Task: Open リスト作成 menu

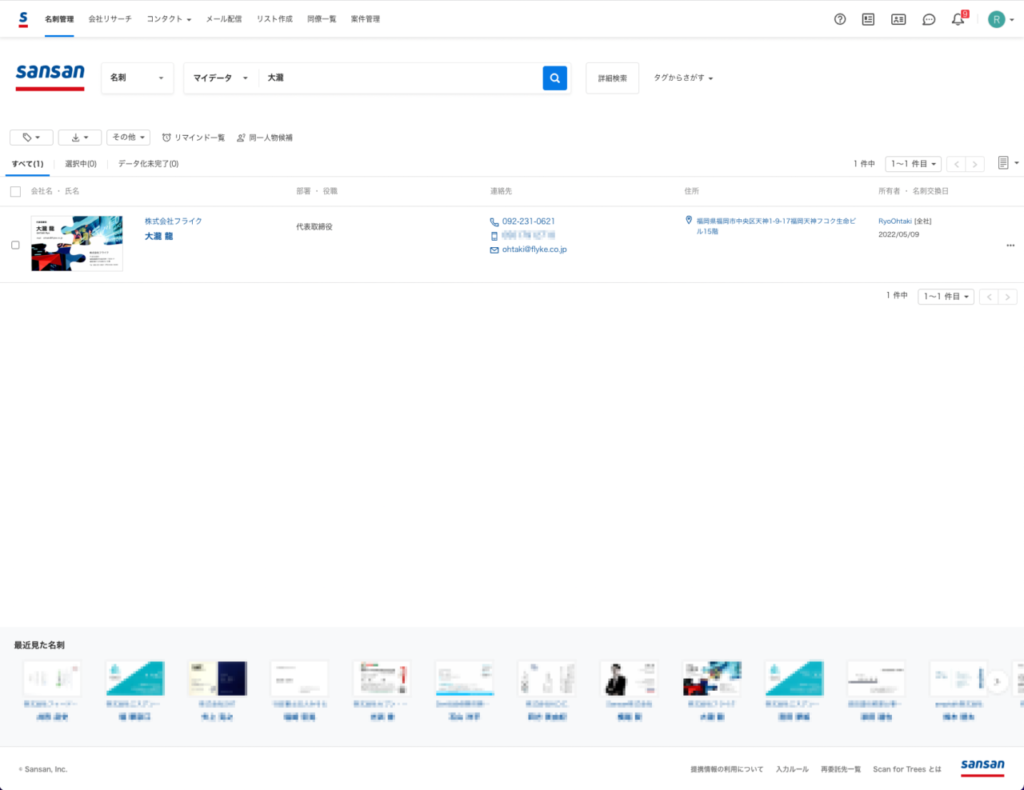Action: [274, 19]
